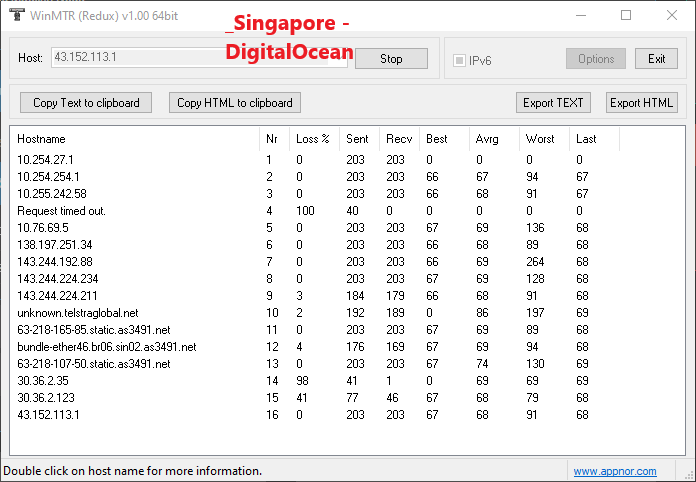Click the 41 loss value on hop 15

click(x=302, y=398)
